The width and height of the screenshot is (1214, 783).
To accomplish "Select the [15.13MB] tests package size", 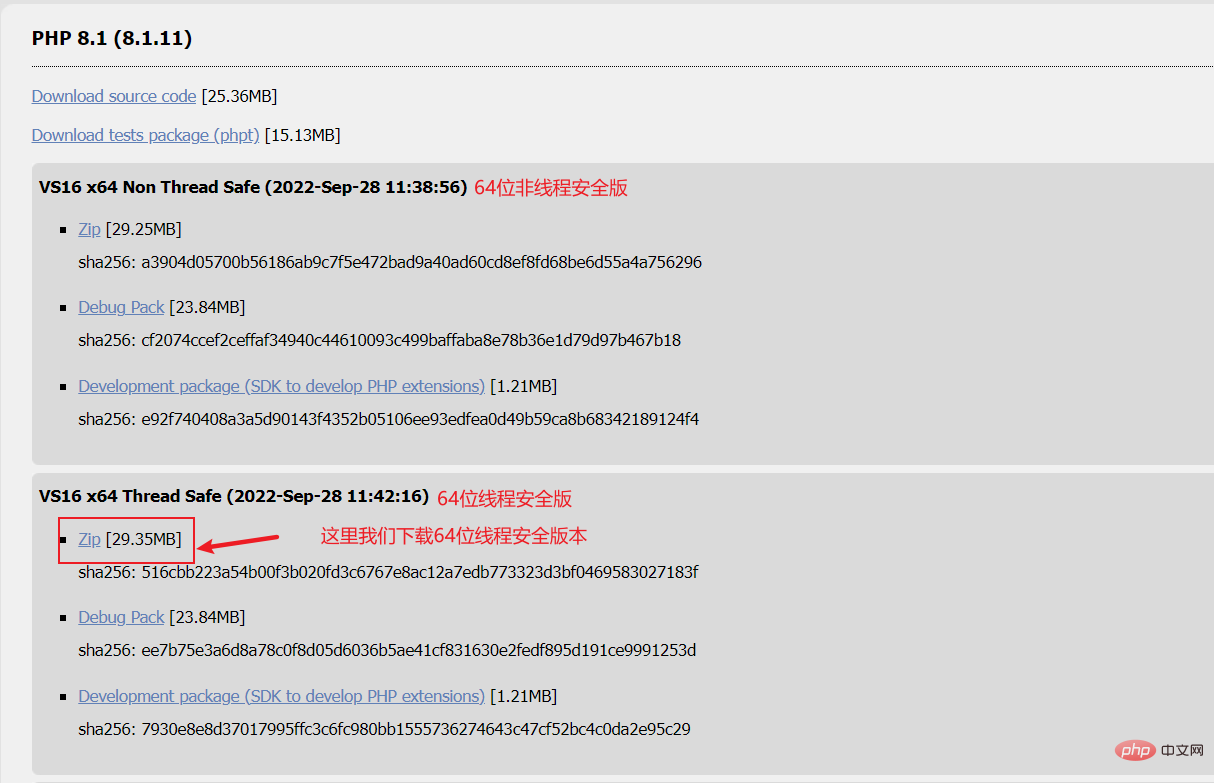I will (302, 135).
